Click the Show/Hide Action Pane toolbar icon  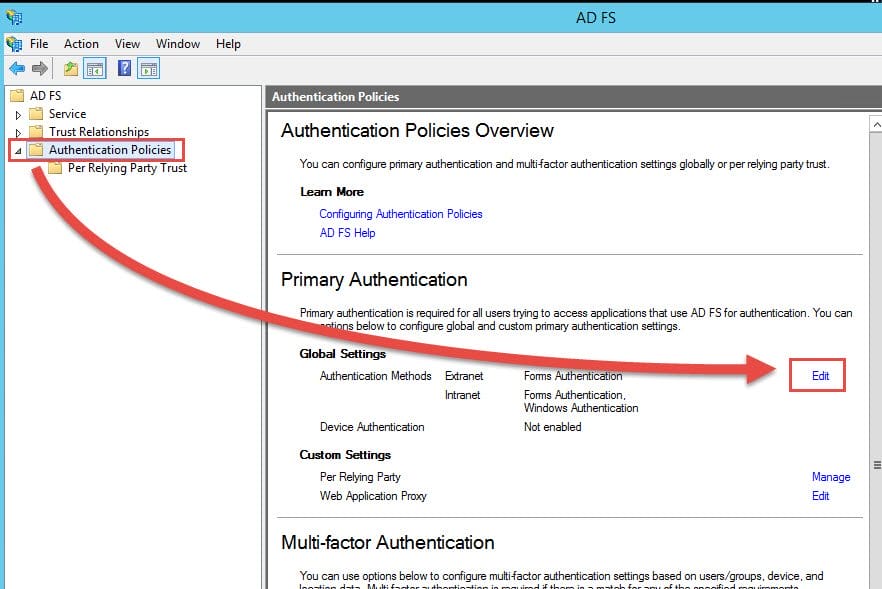coord(149,68)
